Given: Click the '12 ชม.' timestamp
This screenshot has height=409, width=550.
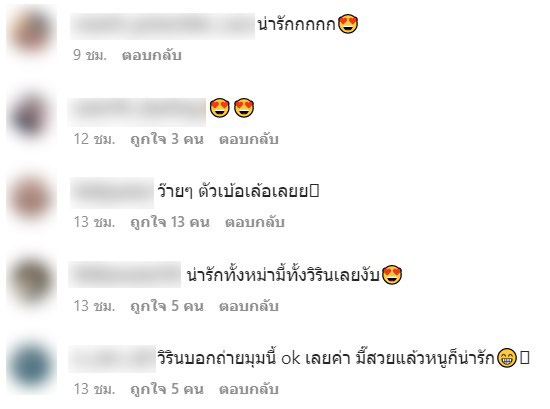Looking at the screenshot, I should 94,140.
